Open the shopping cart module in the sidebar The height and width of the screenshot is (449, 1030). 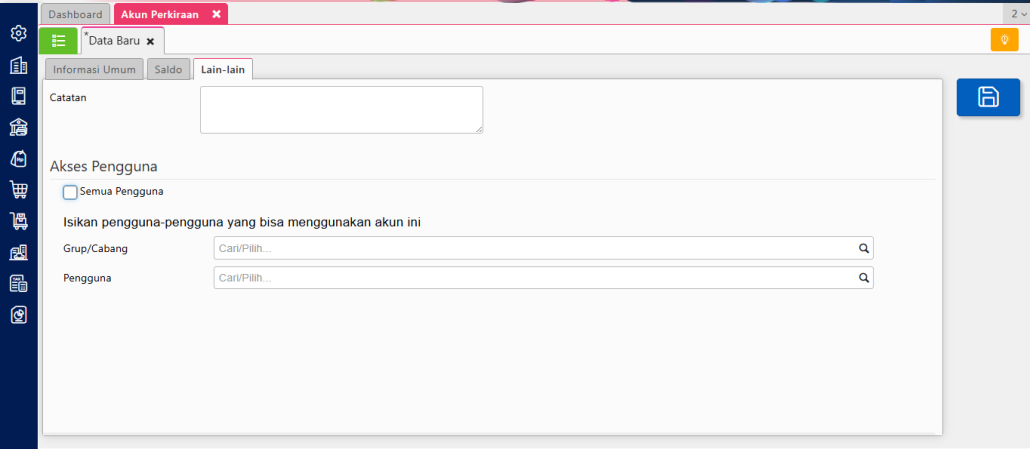click(18, 189)
